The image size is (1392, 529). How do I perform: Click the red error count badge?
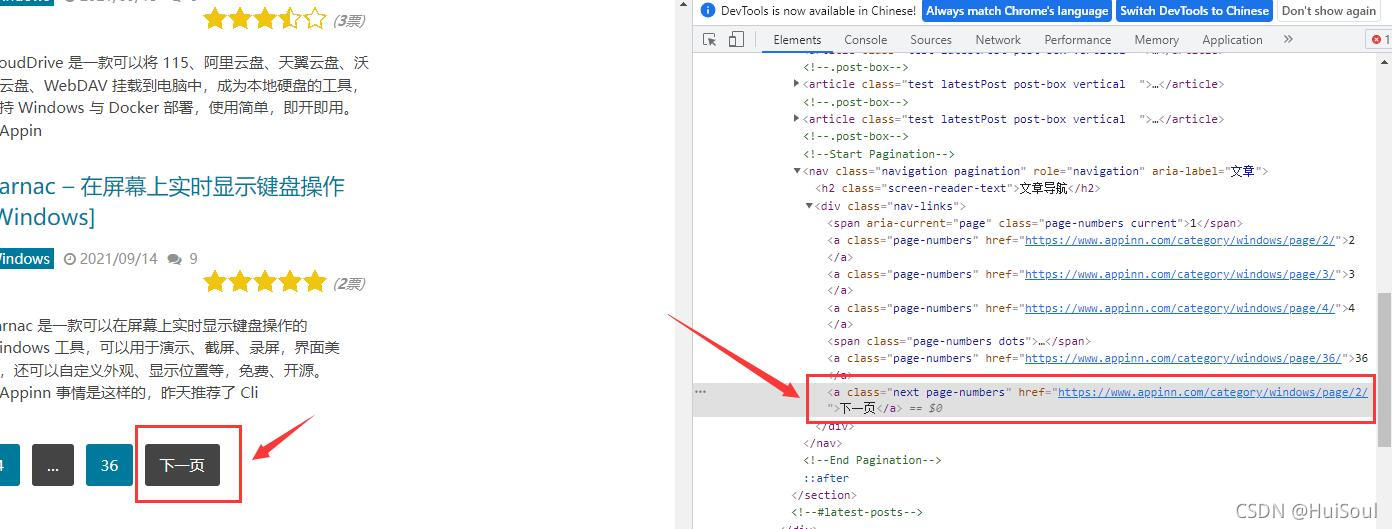1380,40
